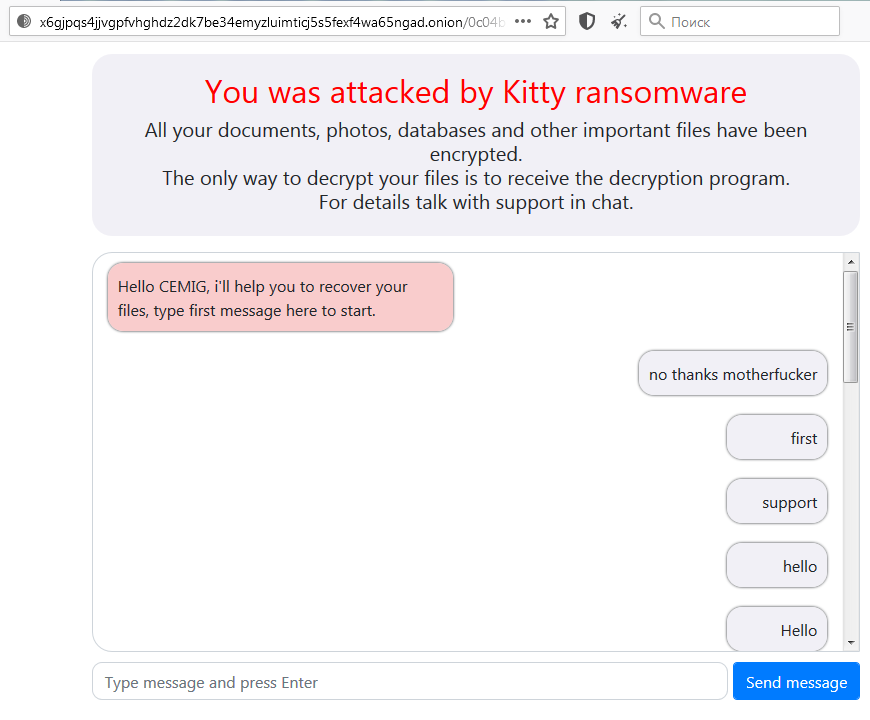Open the security level shield icon
This screenshot has width=870, height=720.
tap(586, 20)
